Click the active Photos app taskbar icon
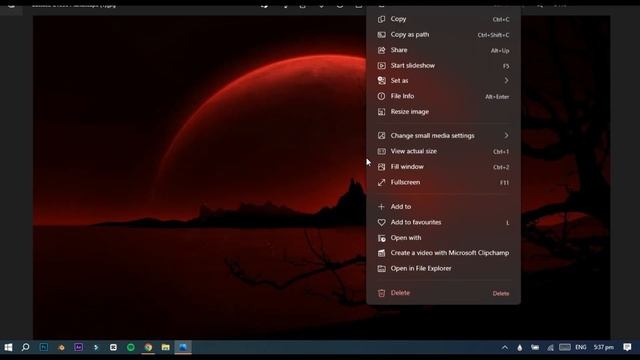The image size is (640, 360). point(183,347)
